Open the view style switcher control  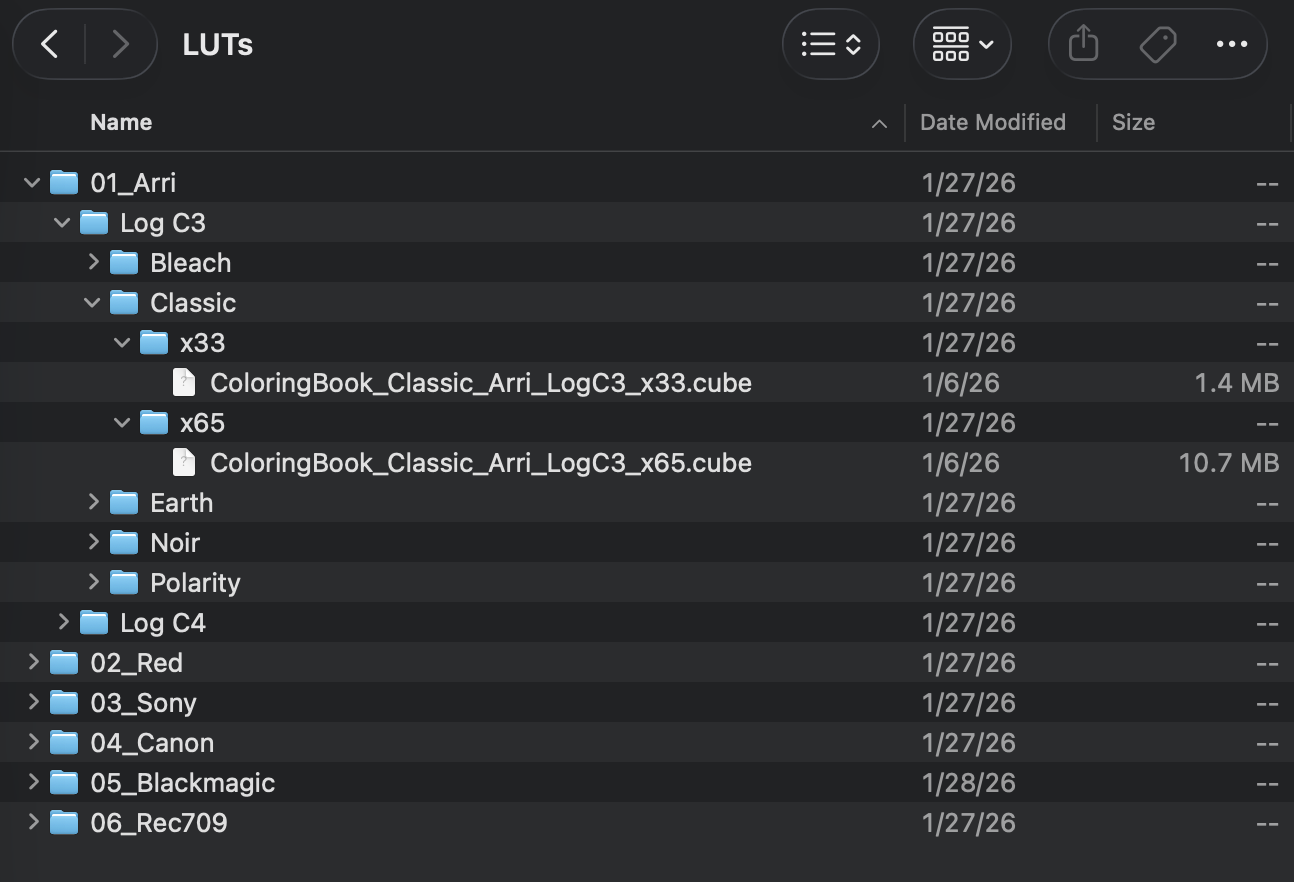click(x=830, y=44)
